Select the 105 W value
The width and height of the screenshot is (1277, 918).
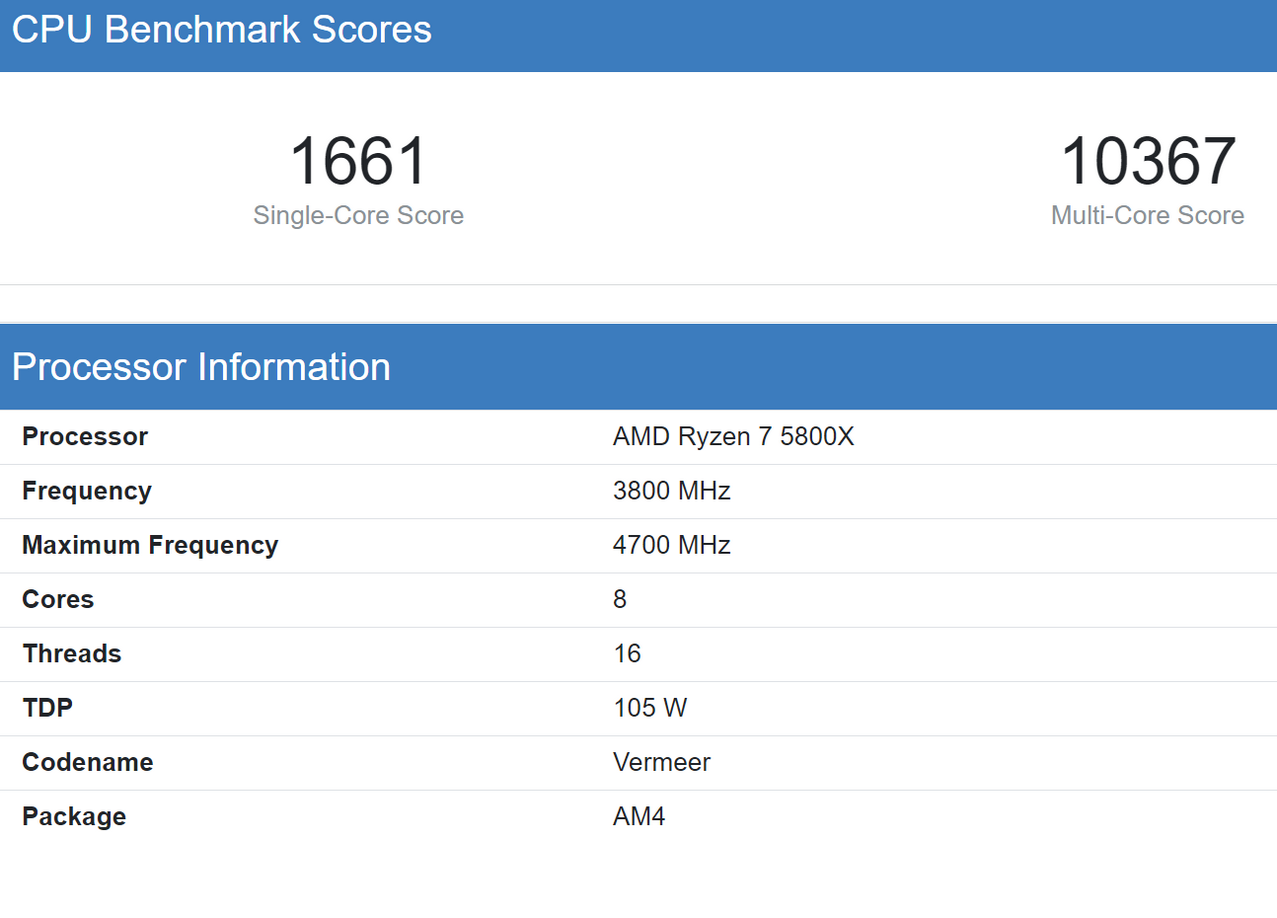click(650, 708)
